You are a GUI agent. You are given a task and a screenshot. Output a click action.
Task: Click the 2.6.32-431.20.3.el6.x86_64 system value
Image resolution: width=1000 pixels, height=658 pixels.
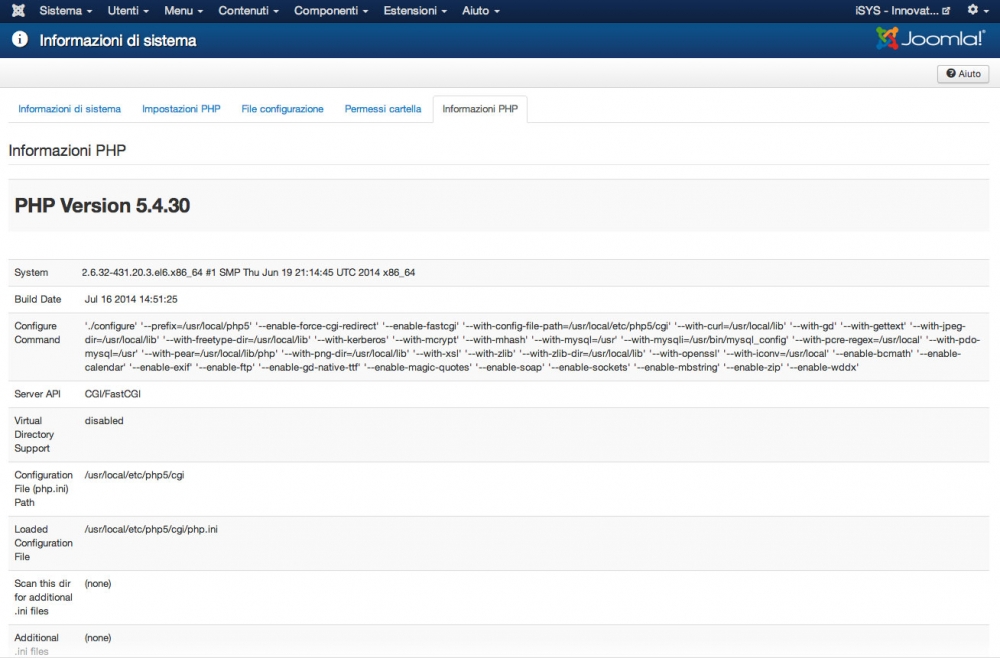(x=248, y=272)
